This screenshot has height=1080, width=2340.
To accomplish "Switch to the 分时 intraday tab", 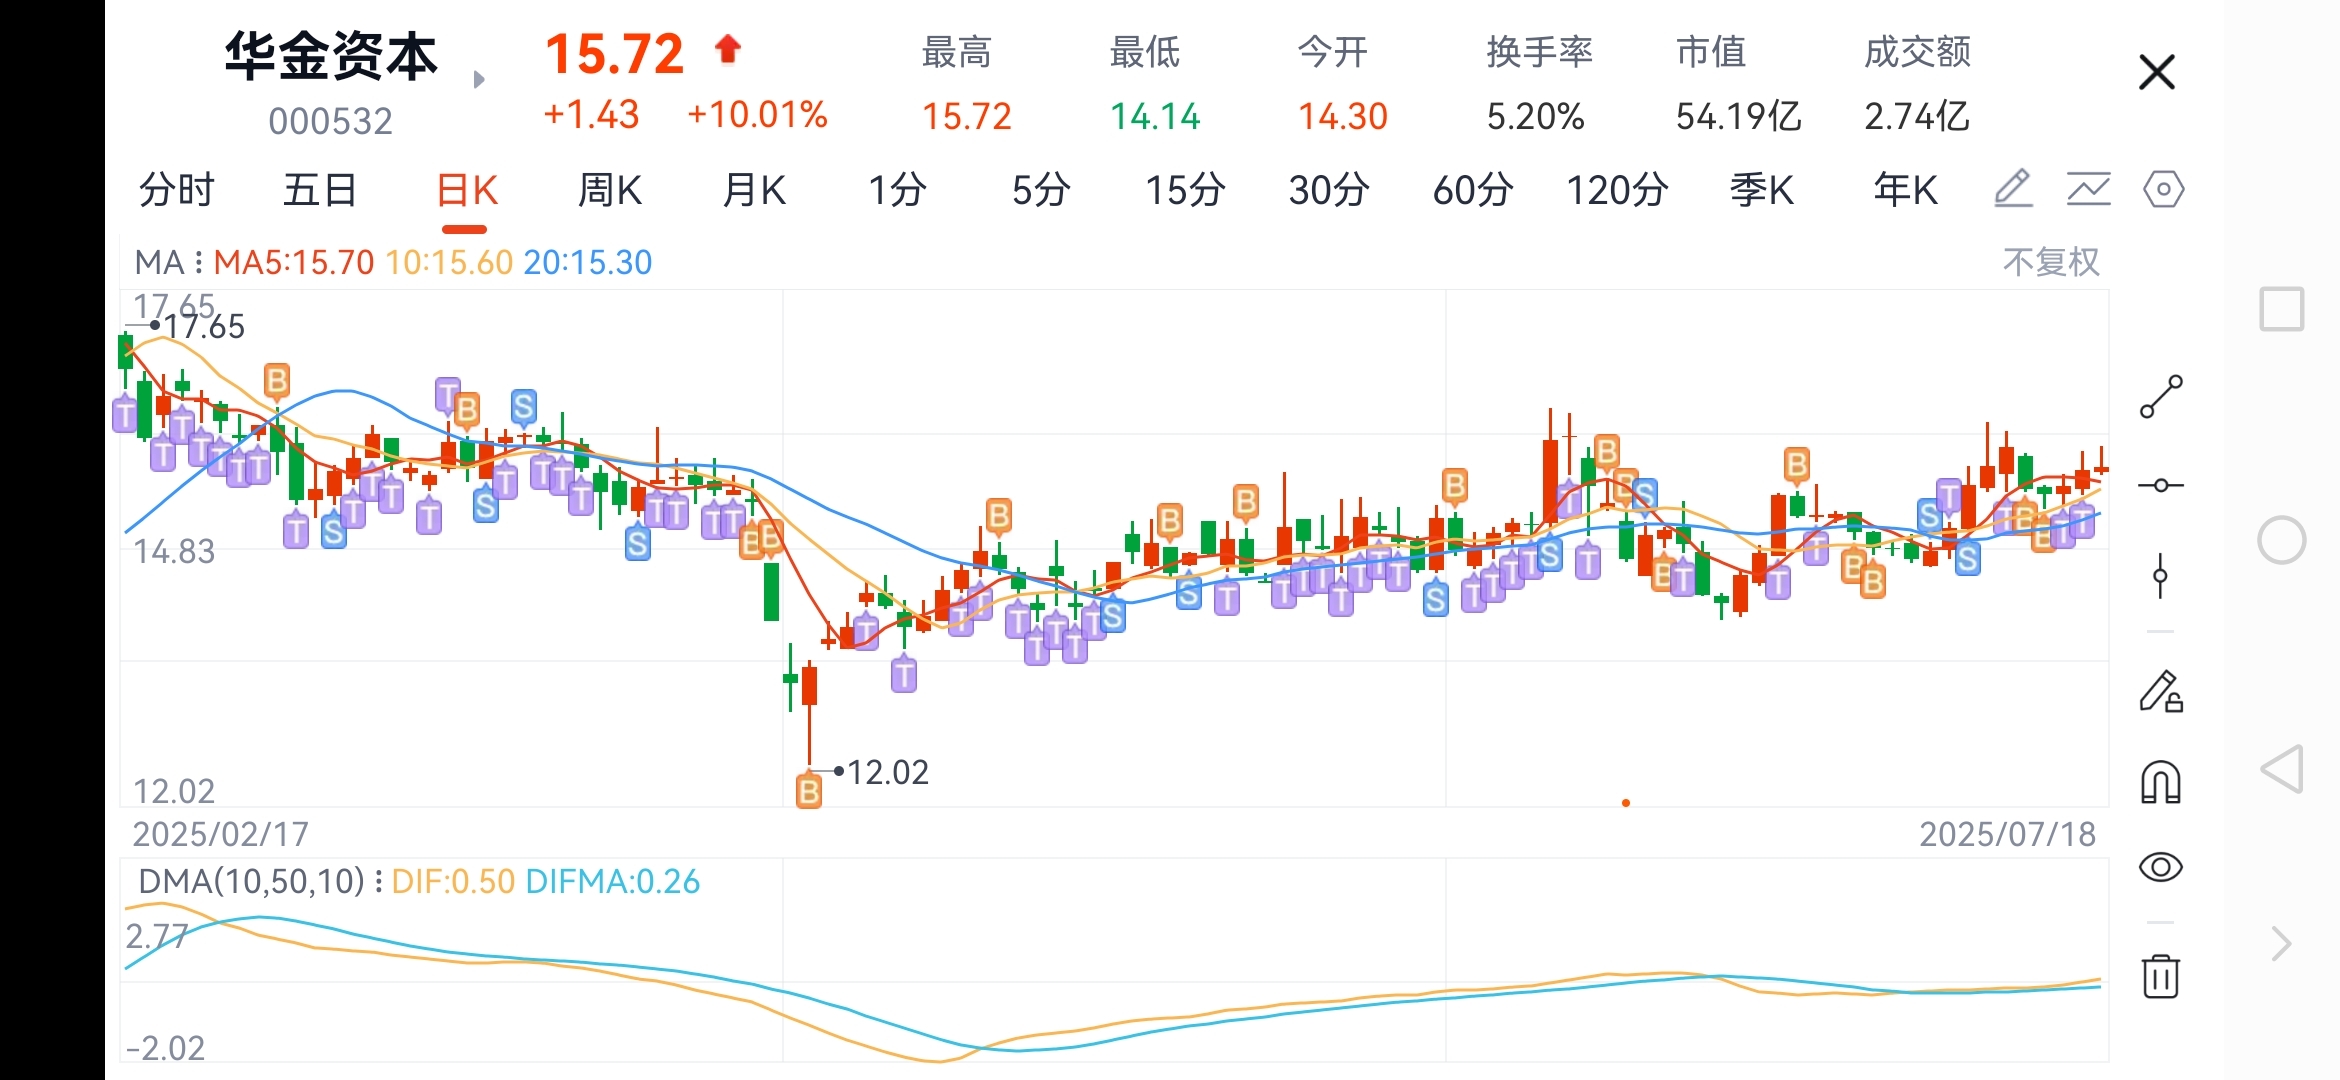I will [x=176, y=190].
